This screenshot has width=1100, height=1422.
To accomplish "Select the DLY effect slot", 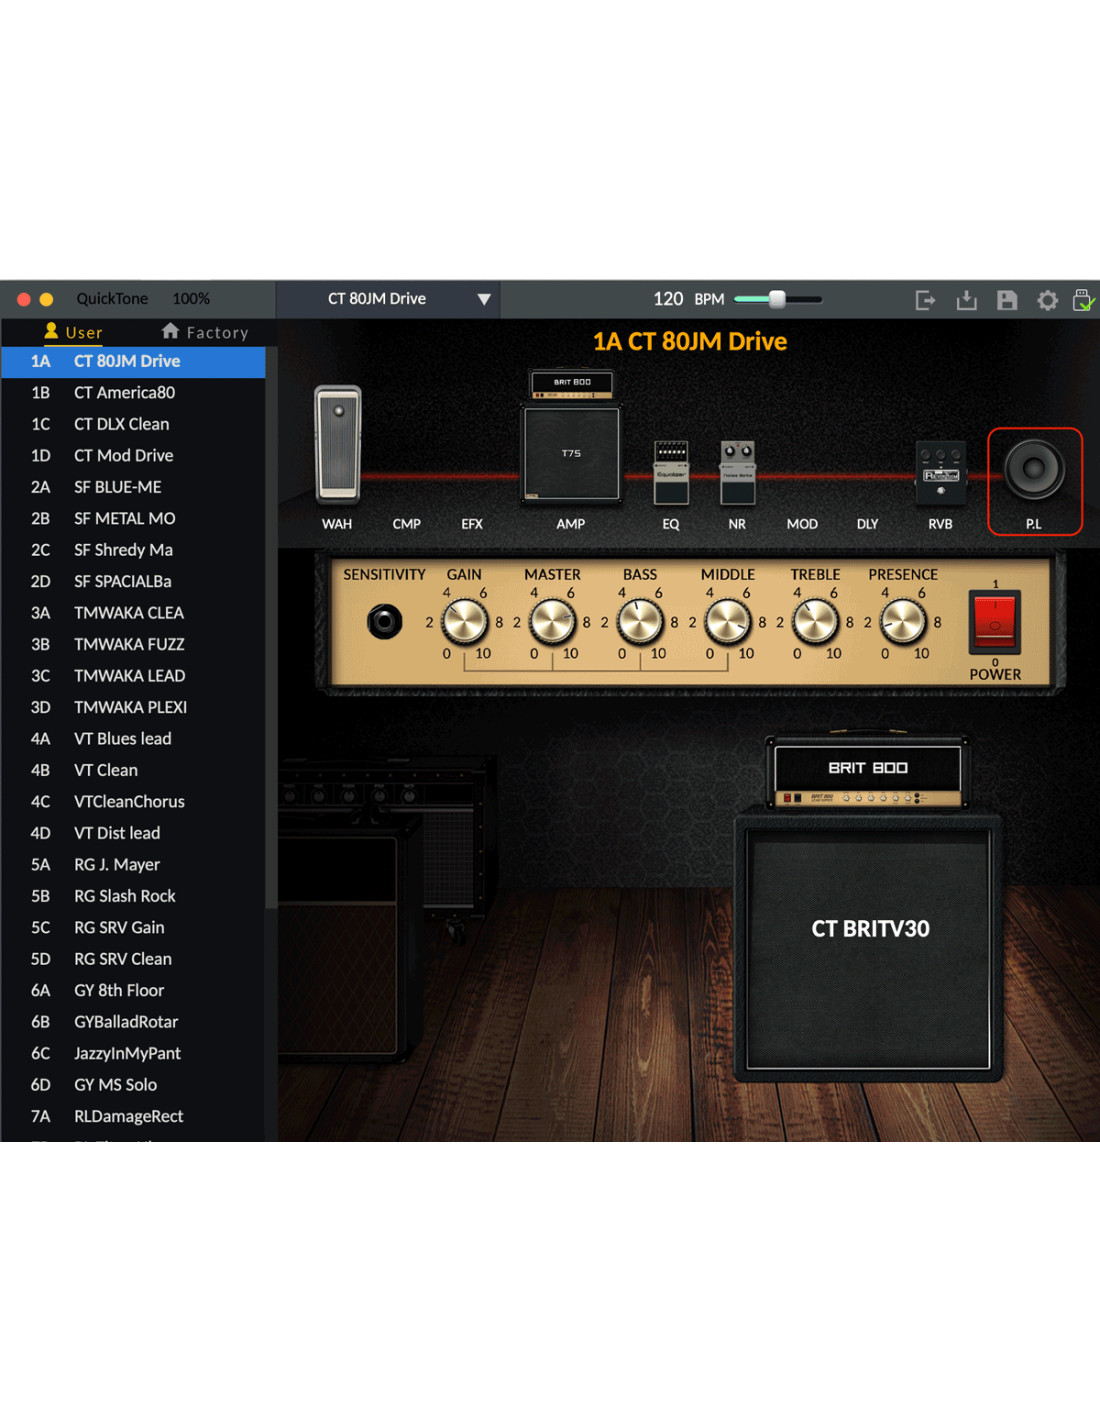I will point(867,524).
